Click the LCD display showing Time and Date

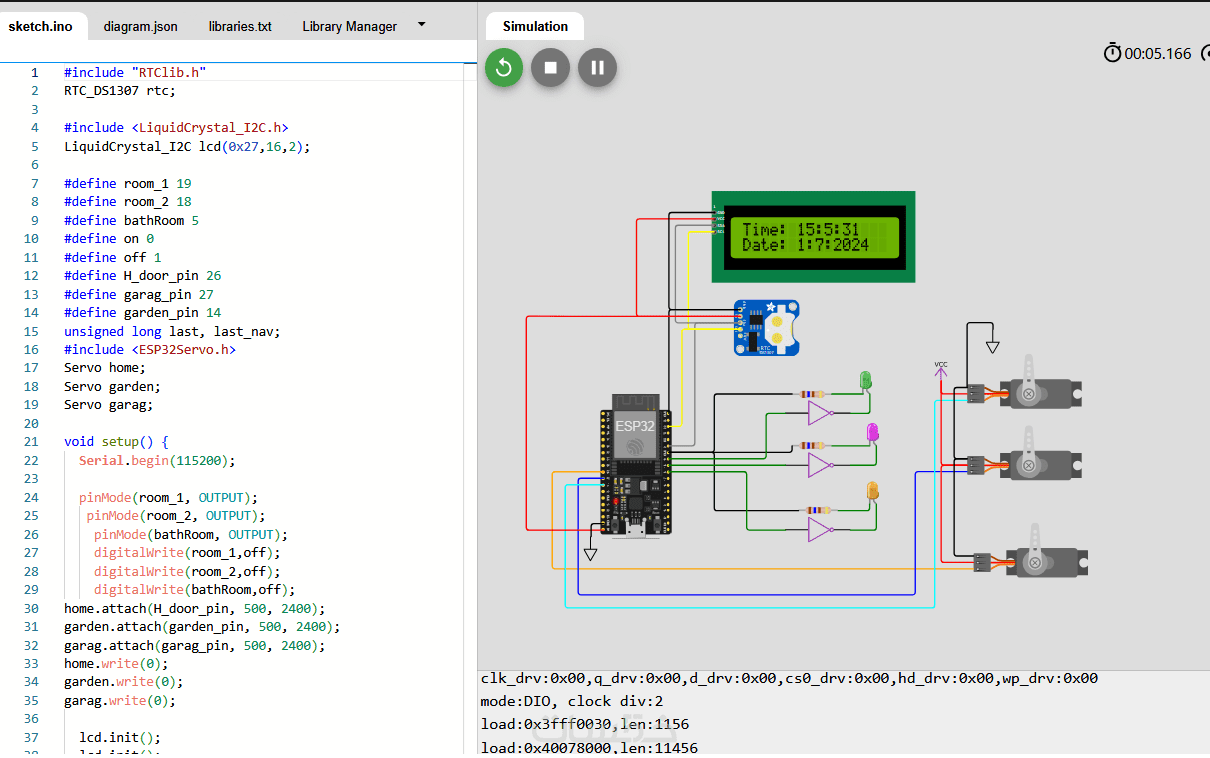click(x=813, y=237)
